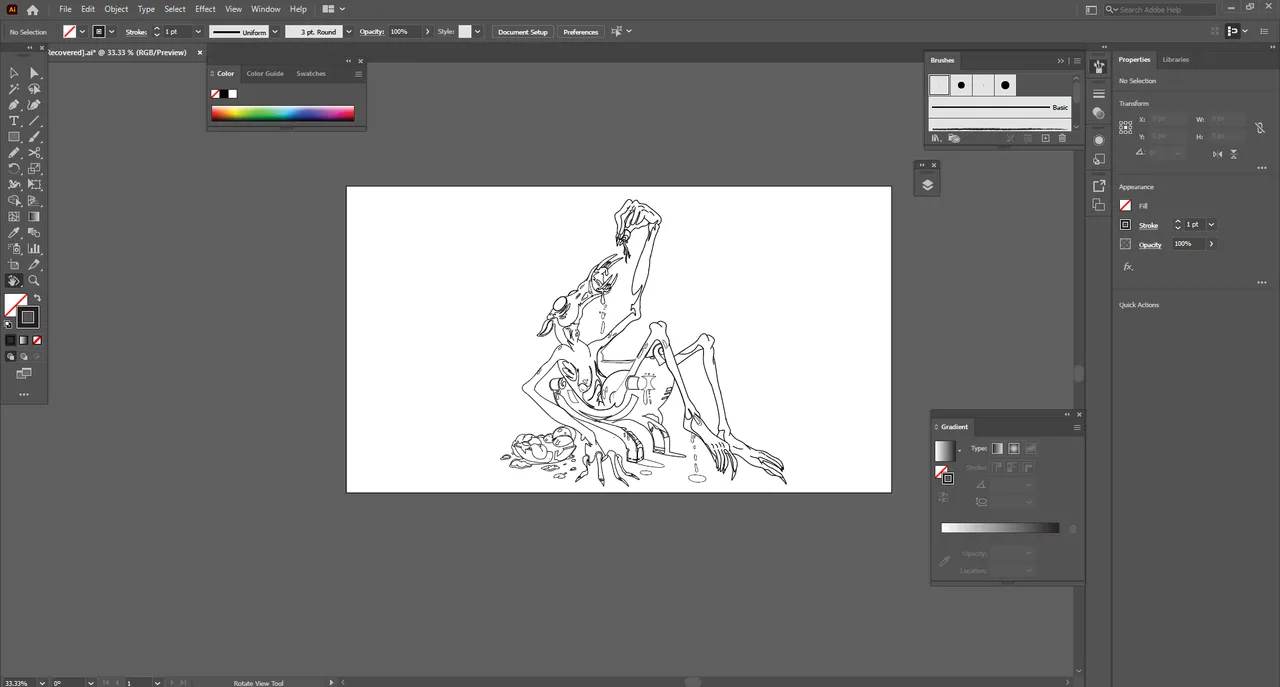The height and width of the screenshot is (687, 1280).
Task: Open the Window menu
Action: click(x=265, y=9)
